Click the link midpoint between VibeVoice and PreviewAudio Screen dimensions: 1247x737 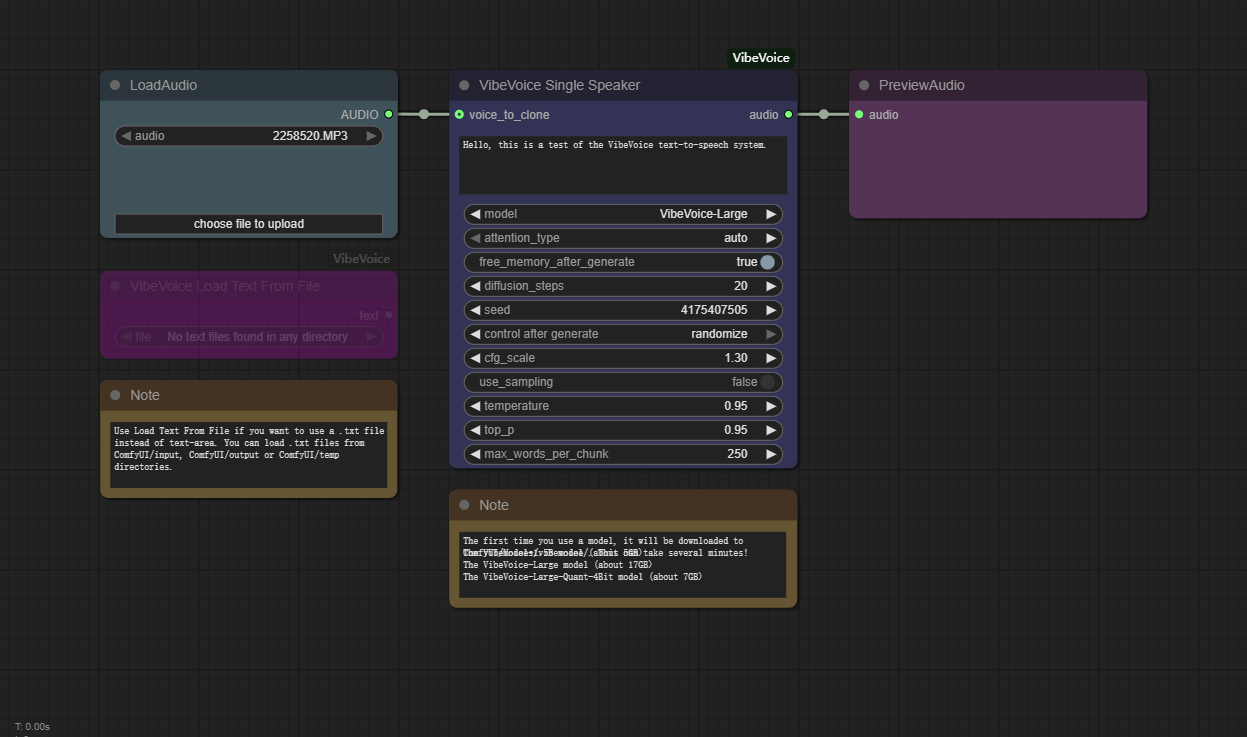pyautogui.click(x=824, y=114)
